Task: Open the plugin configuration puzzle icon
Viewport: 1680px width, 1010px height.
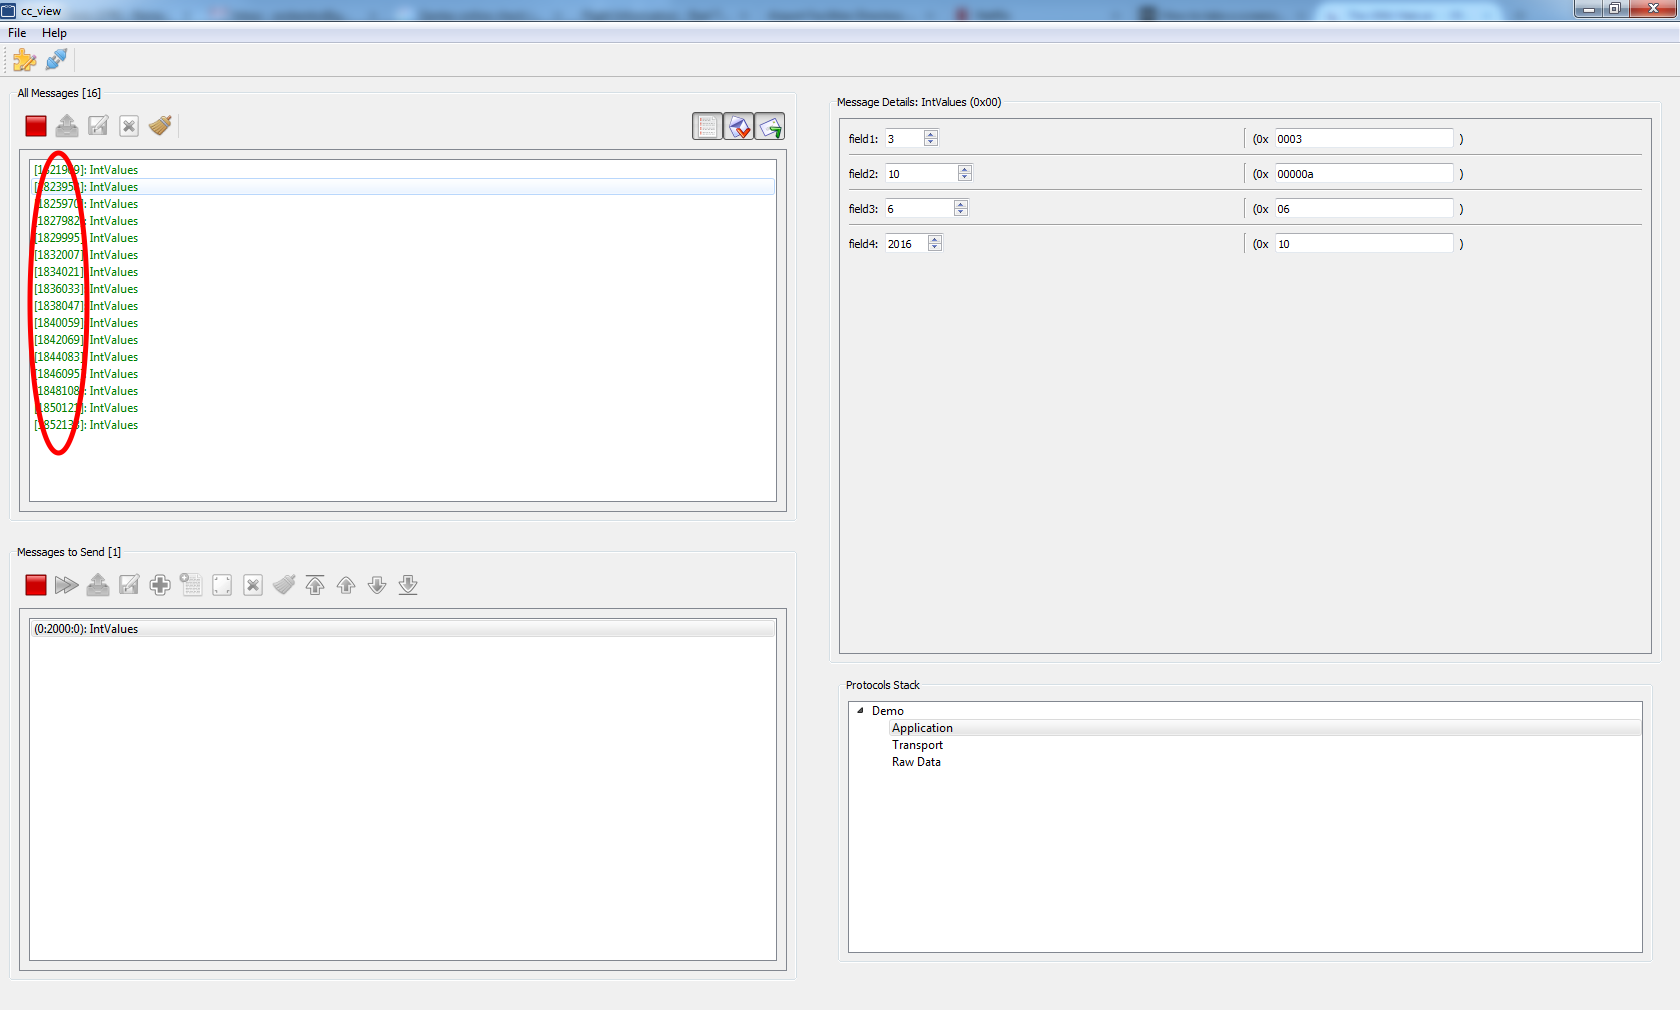Action: pyautogui.click(x=25, y=60)
